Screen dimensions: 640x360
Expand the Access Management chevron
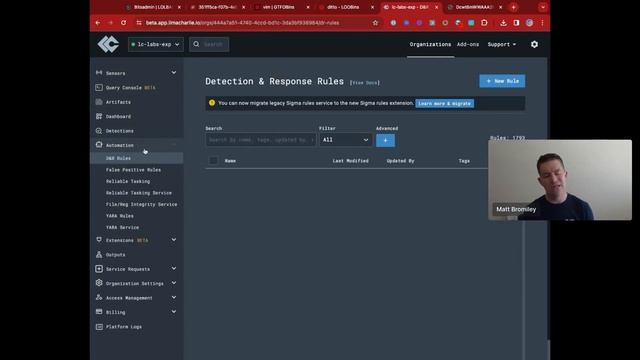tap(174, 297)
